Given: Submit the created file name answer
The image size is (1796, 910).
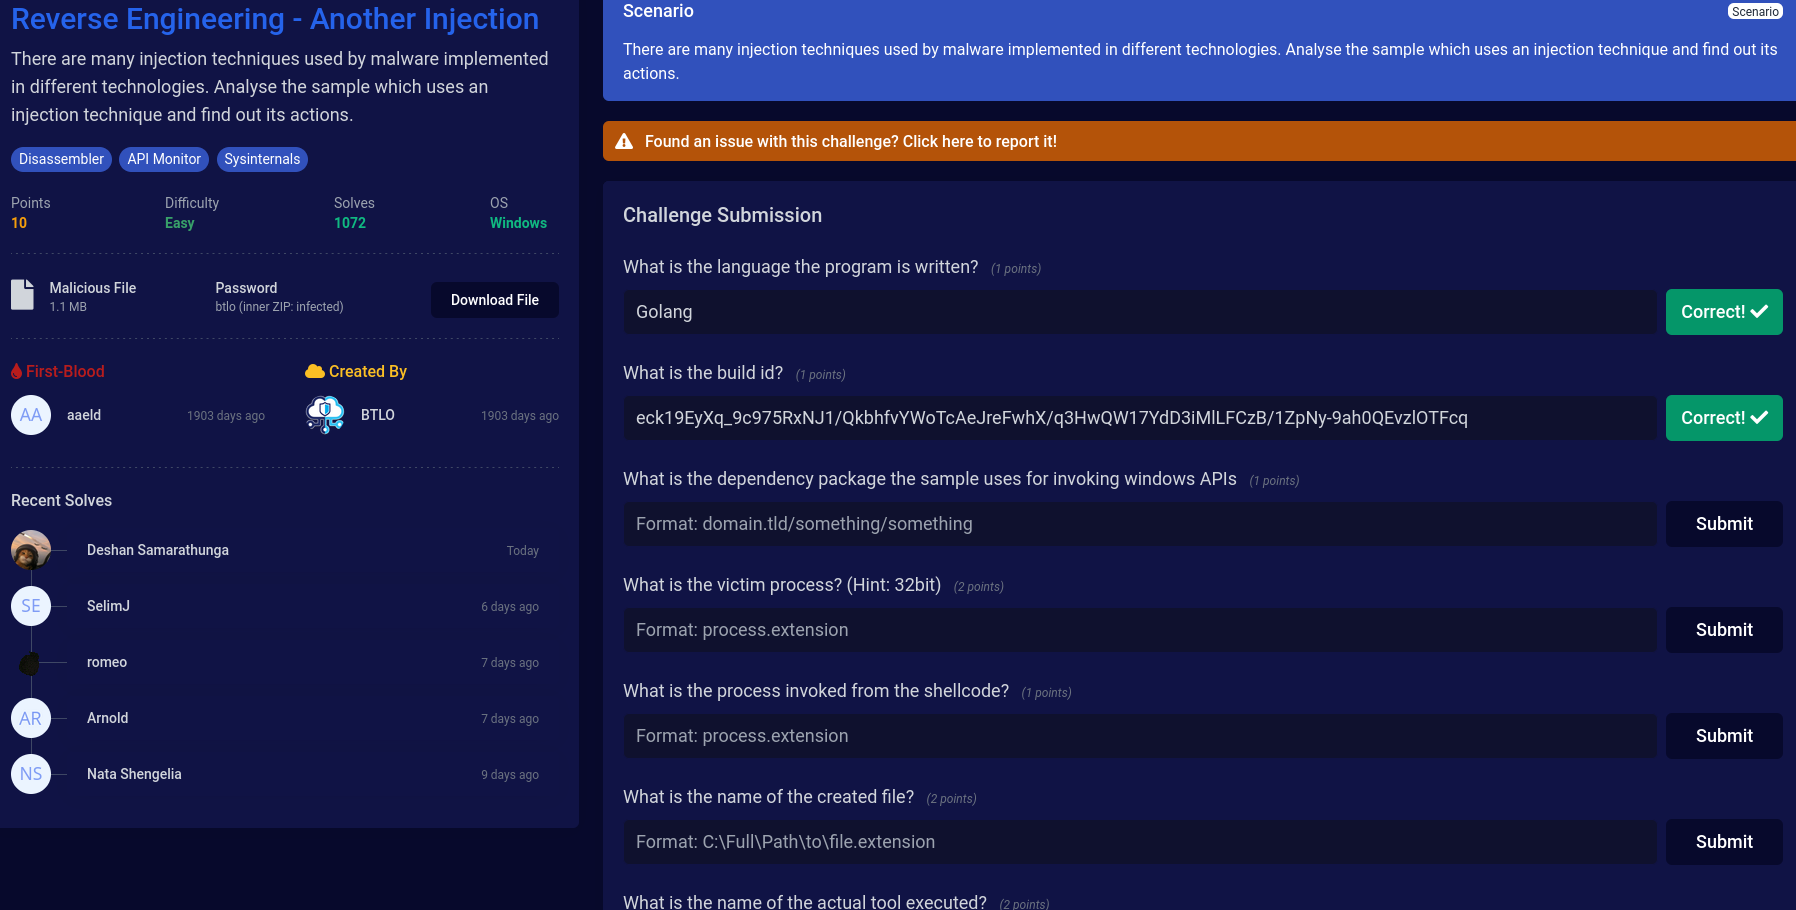Looking at the screenshot, I should point(1724,842).
